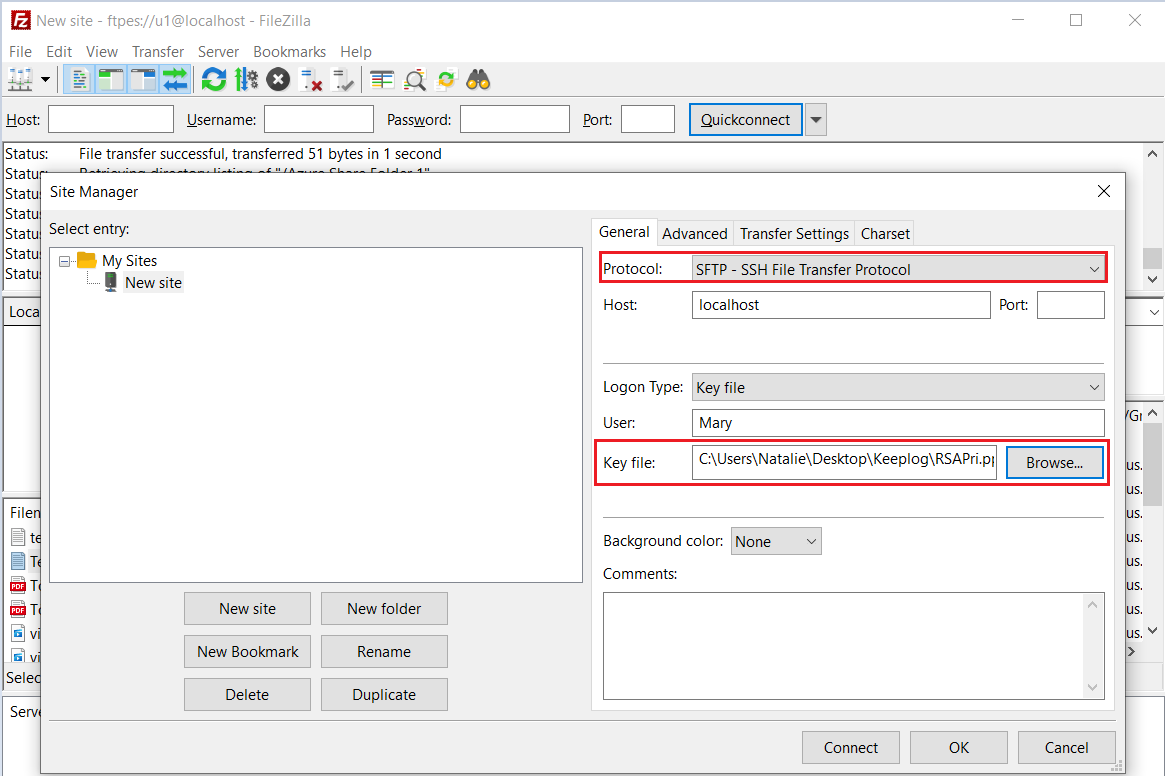
Task: Search for files with binoculars icon
Action: [x=478, y=80]
